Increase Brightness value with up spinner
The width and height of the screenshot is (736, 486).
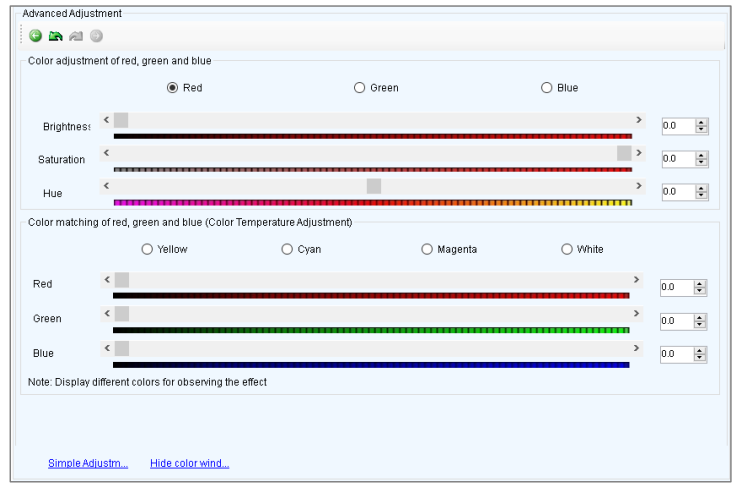701,123
